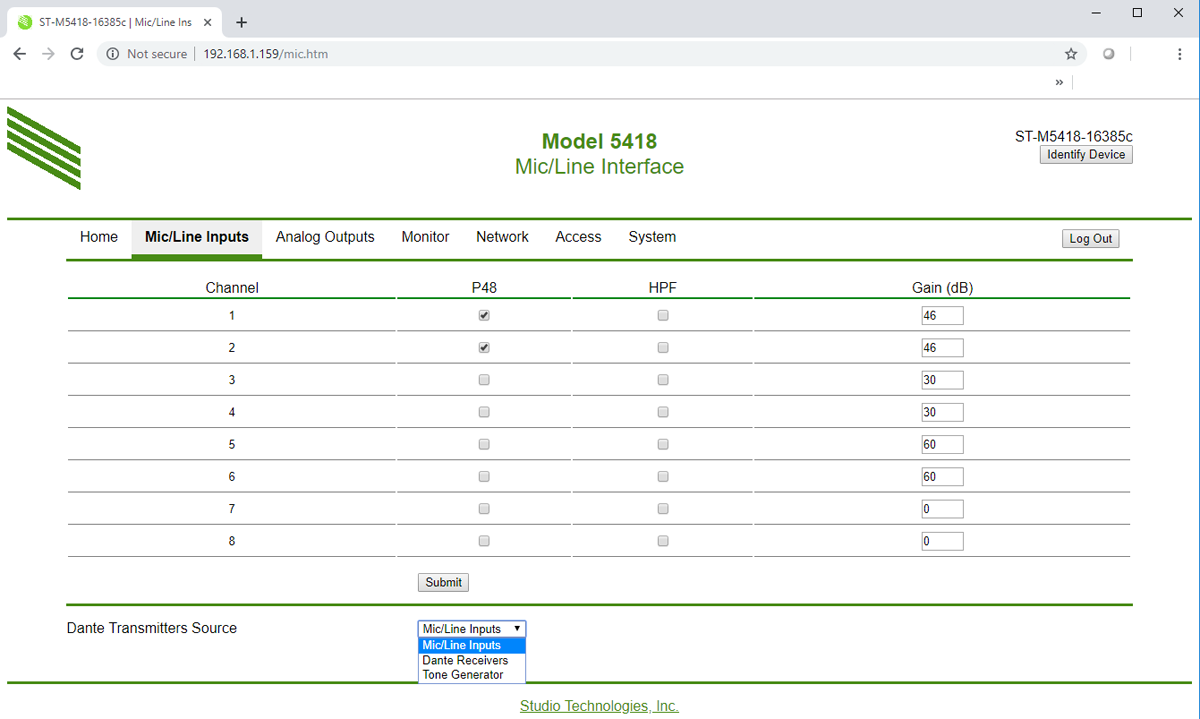
Task: Click the Studio Technologies striped logo
Action: pos(44,148)
